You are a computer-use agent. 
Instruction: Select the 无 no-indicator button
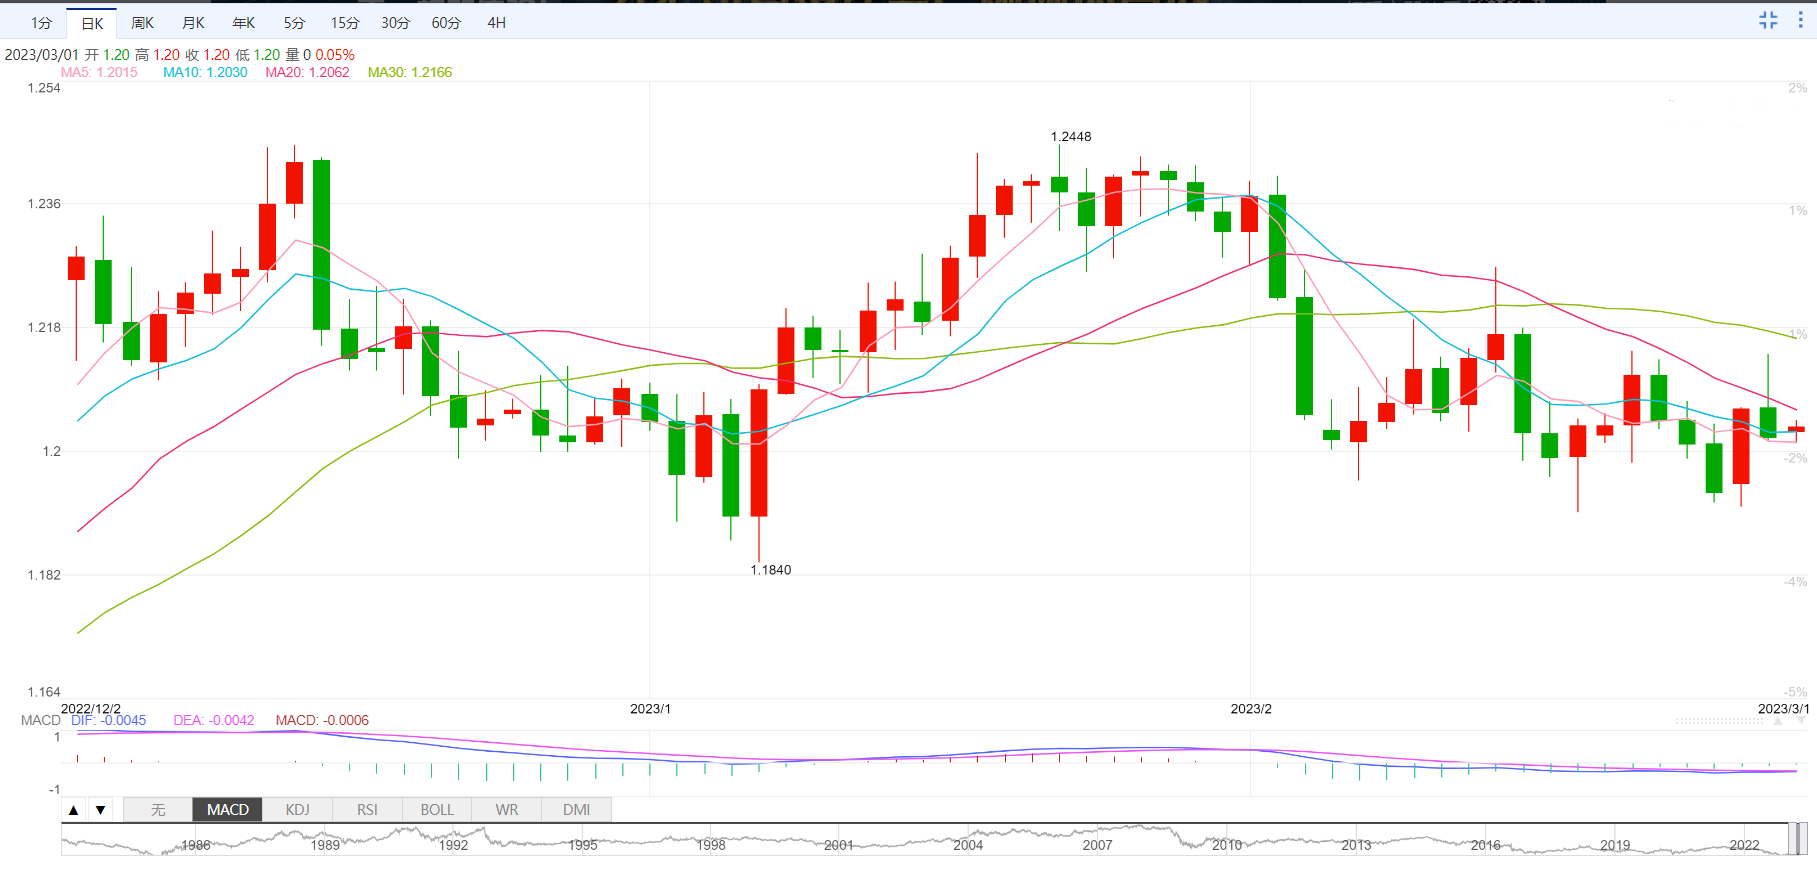coord(158,810)
